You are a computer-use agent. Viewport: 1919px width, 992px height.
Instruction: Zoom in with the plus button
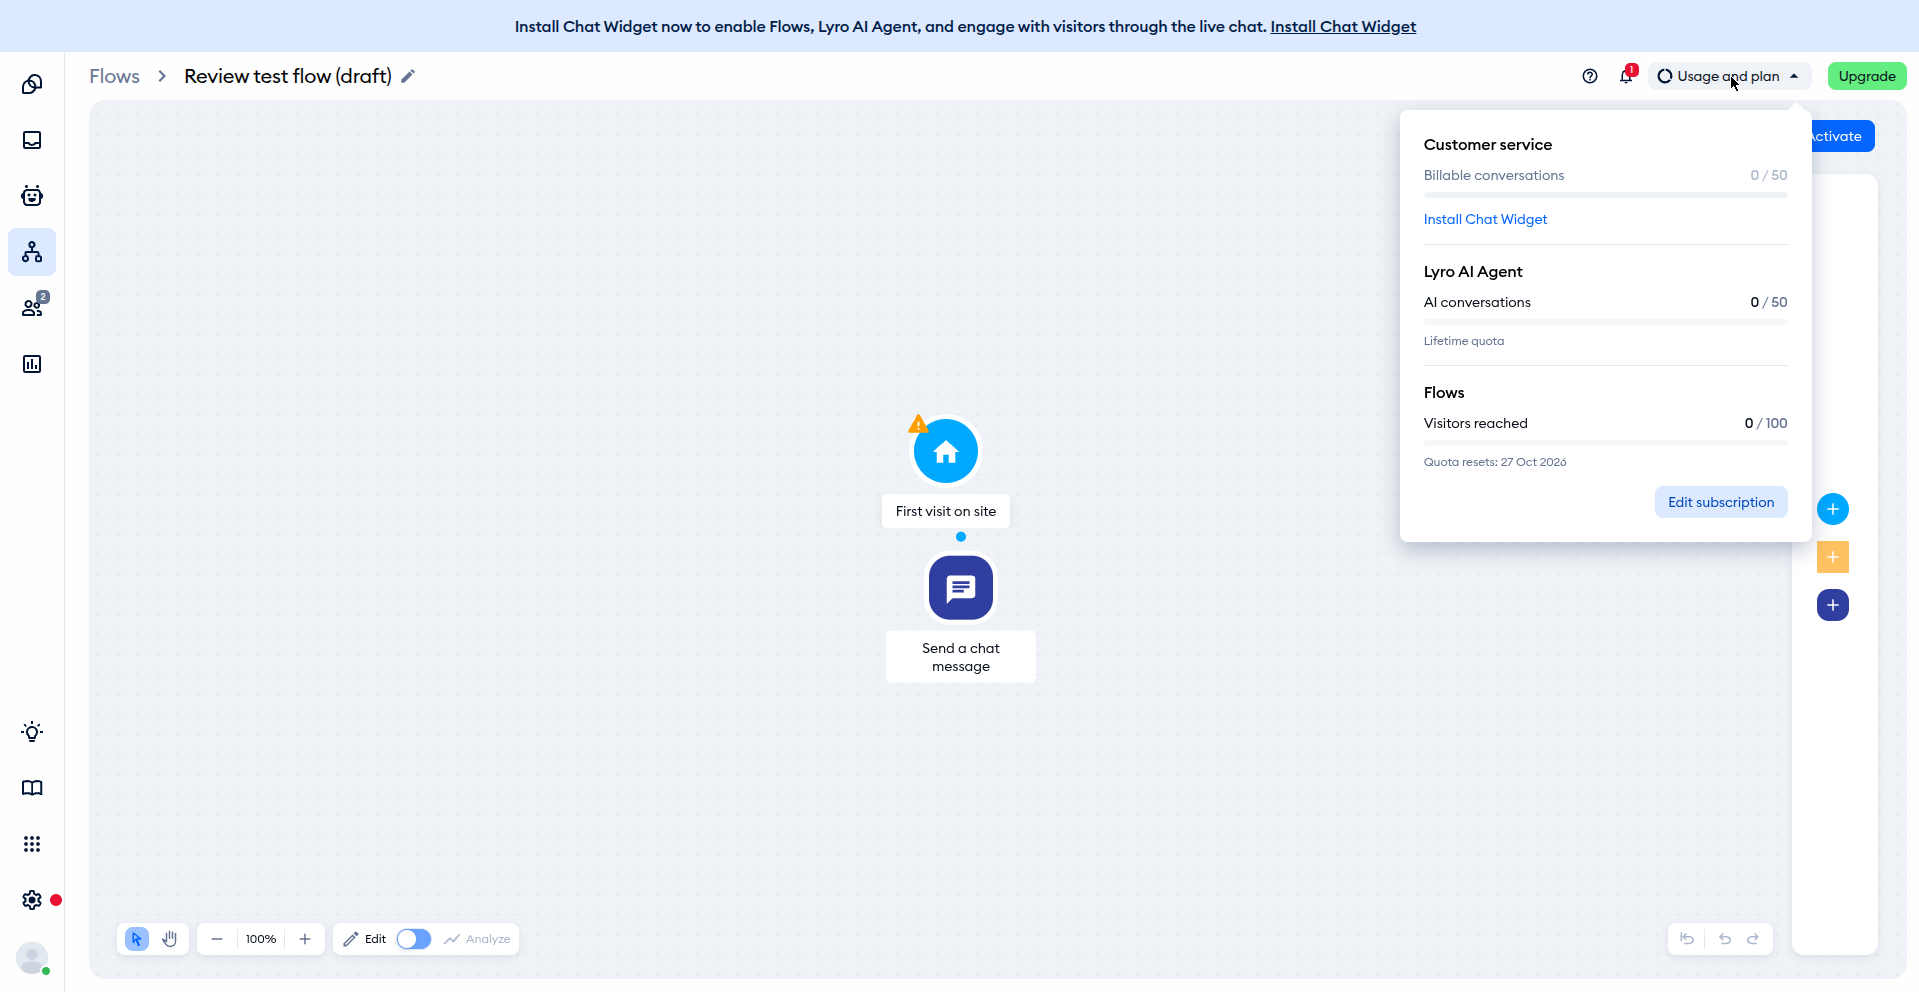click(305, 939)
